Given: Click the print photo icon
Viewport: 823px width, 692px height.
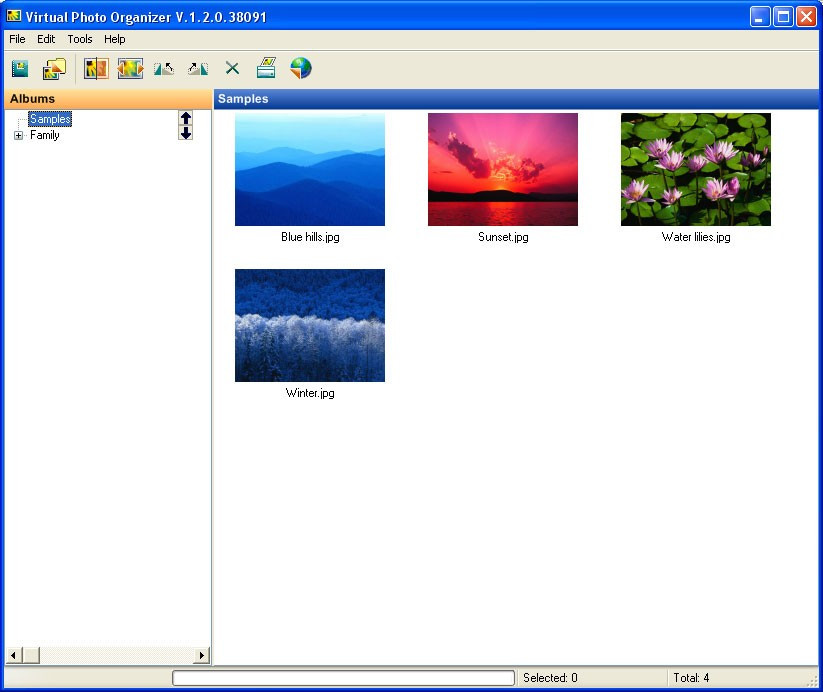Looking at the screenshot, I should pos(266,68).
